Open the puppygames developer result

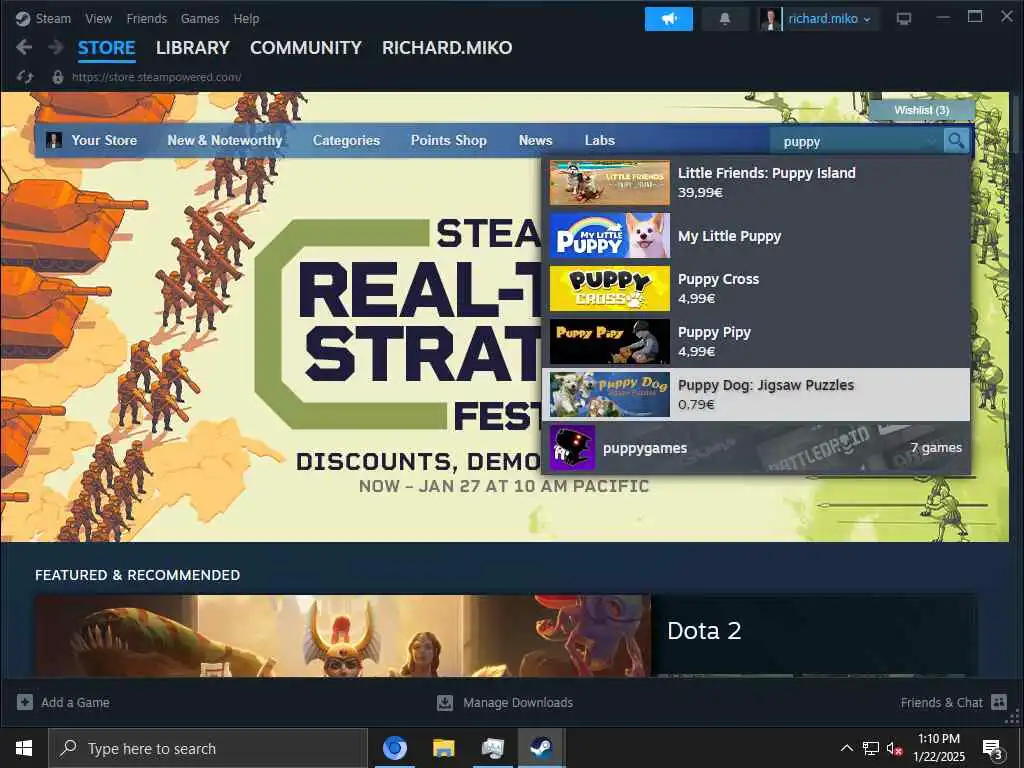click(756, 448)
